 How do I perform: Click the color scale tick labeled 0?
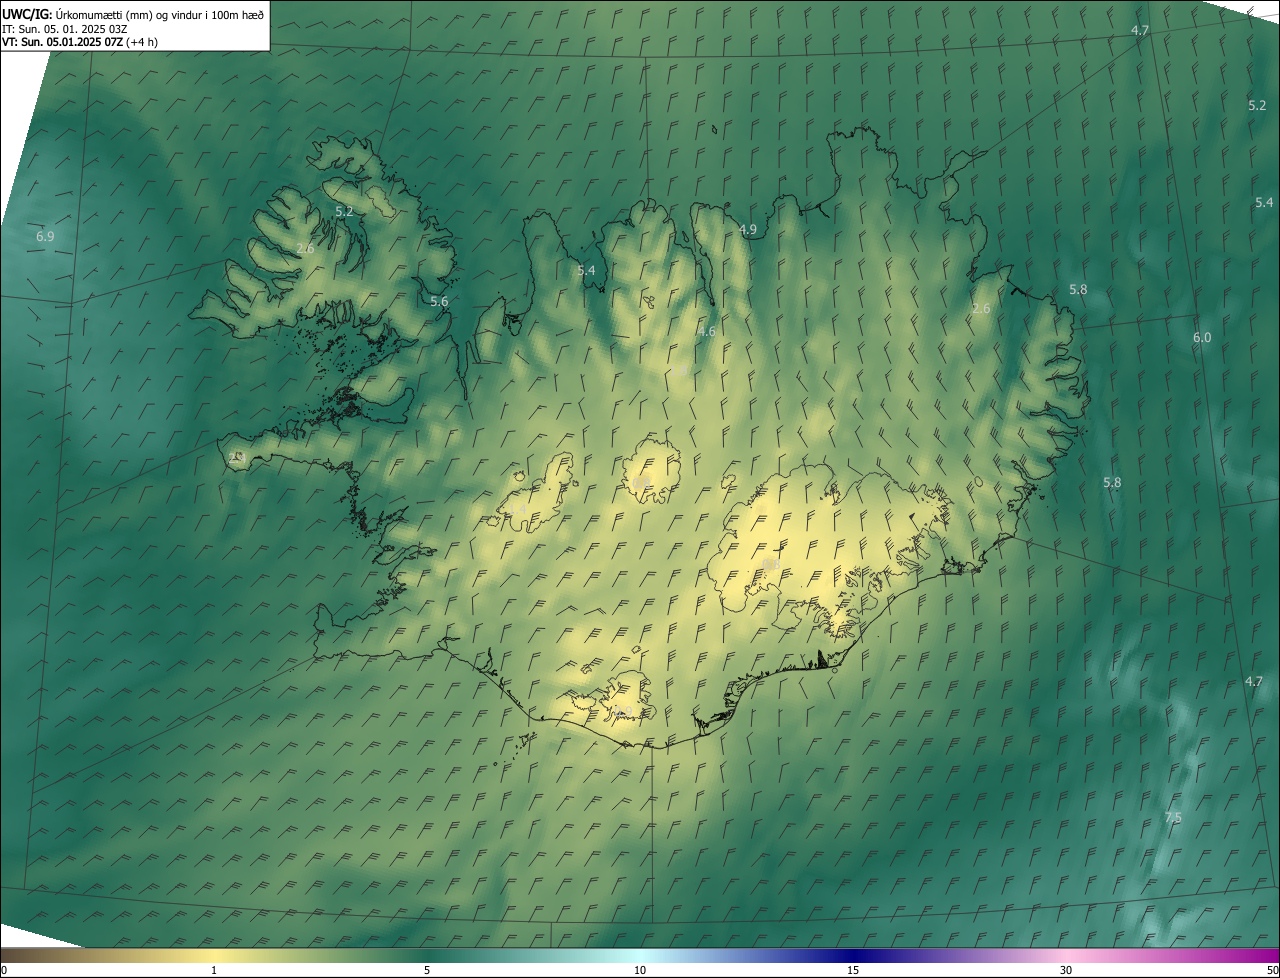(x=4, y=971)
